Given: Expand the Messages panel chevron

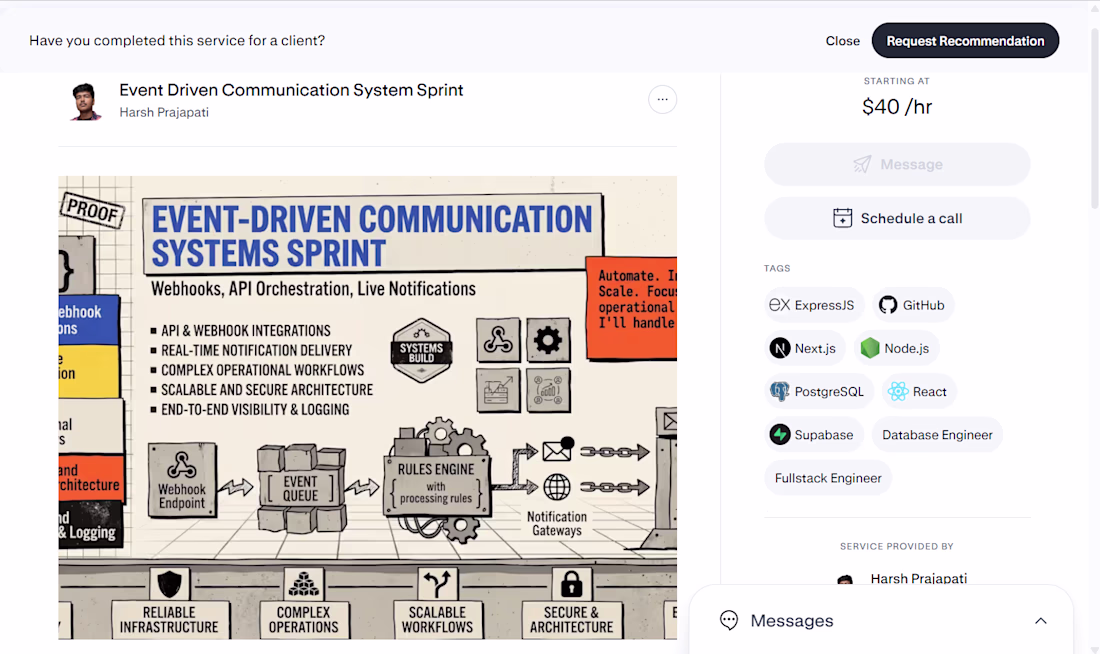Looking at the screenshot, I should (1041, 621).
